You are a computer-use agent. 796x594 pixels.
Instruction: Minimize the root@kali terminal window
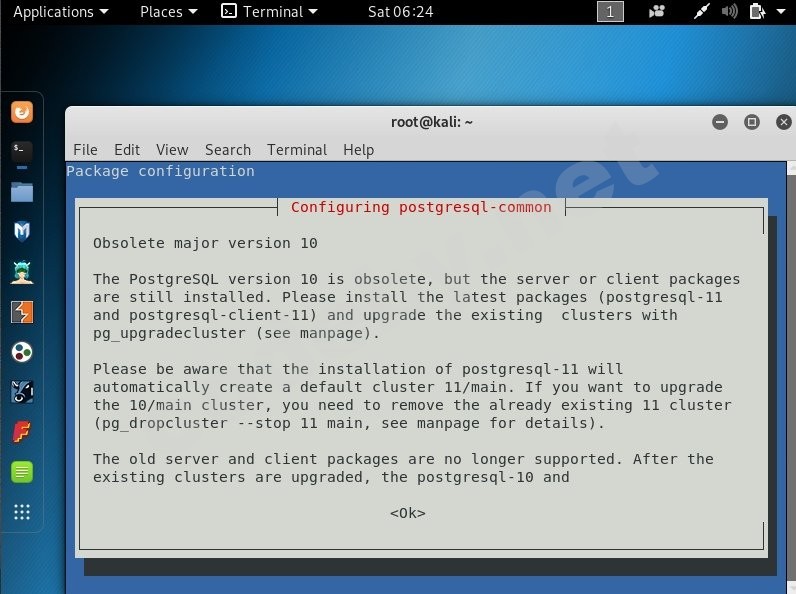point(720,122)
